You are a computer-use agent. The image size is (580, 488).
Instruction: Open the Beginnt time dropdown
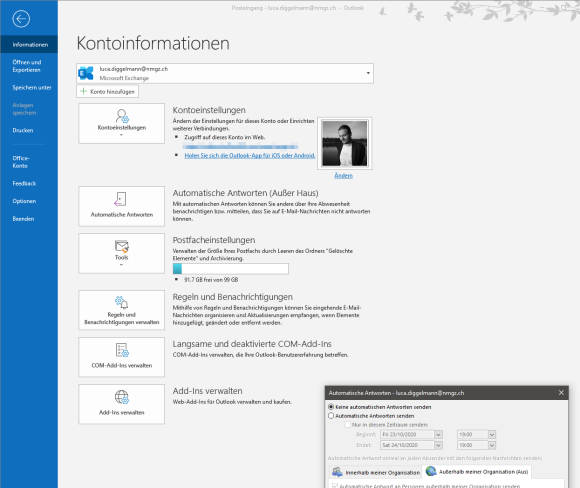click(x=492, y=434)
